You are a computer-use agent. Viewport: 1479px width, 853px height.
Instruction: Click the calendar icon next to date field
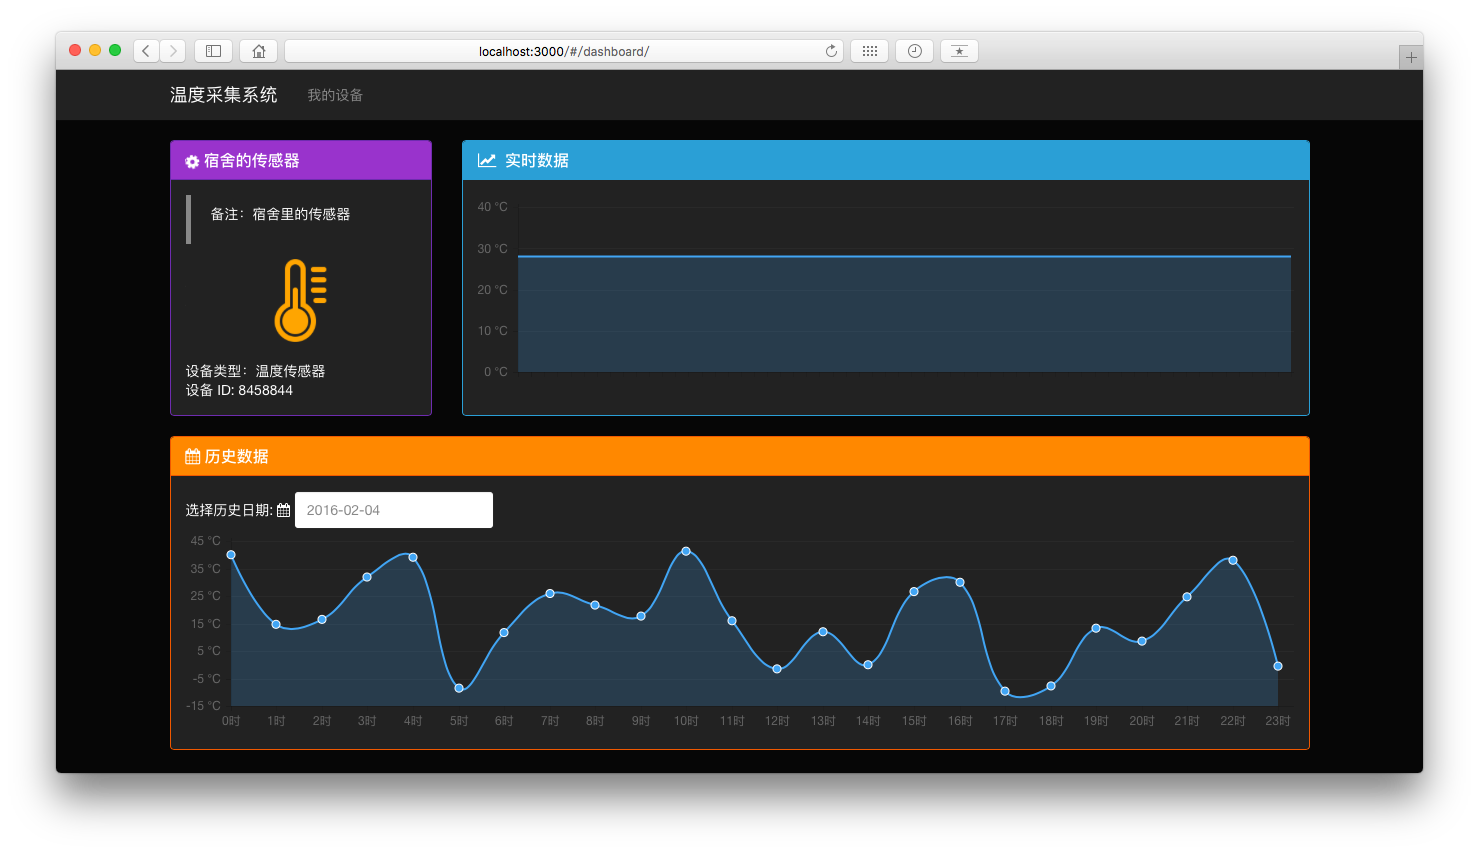(x=283, y=510)
